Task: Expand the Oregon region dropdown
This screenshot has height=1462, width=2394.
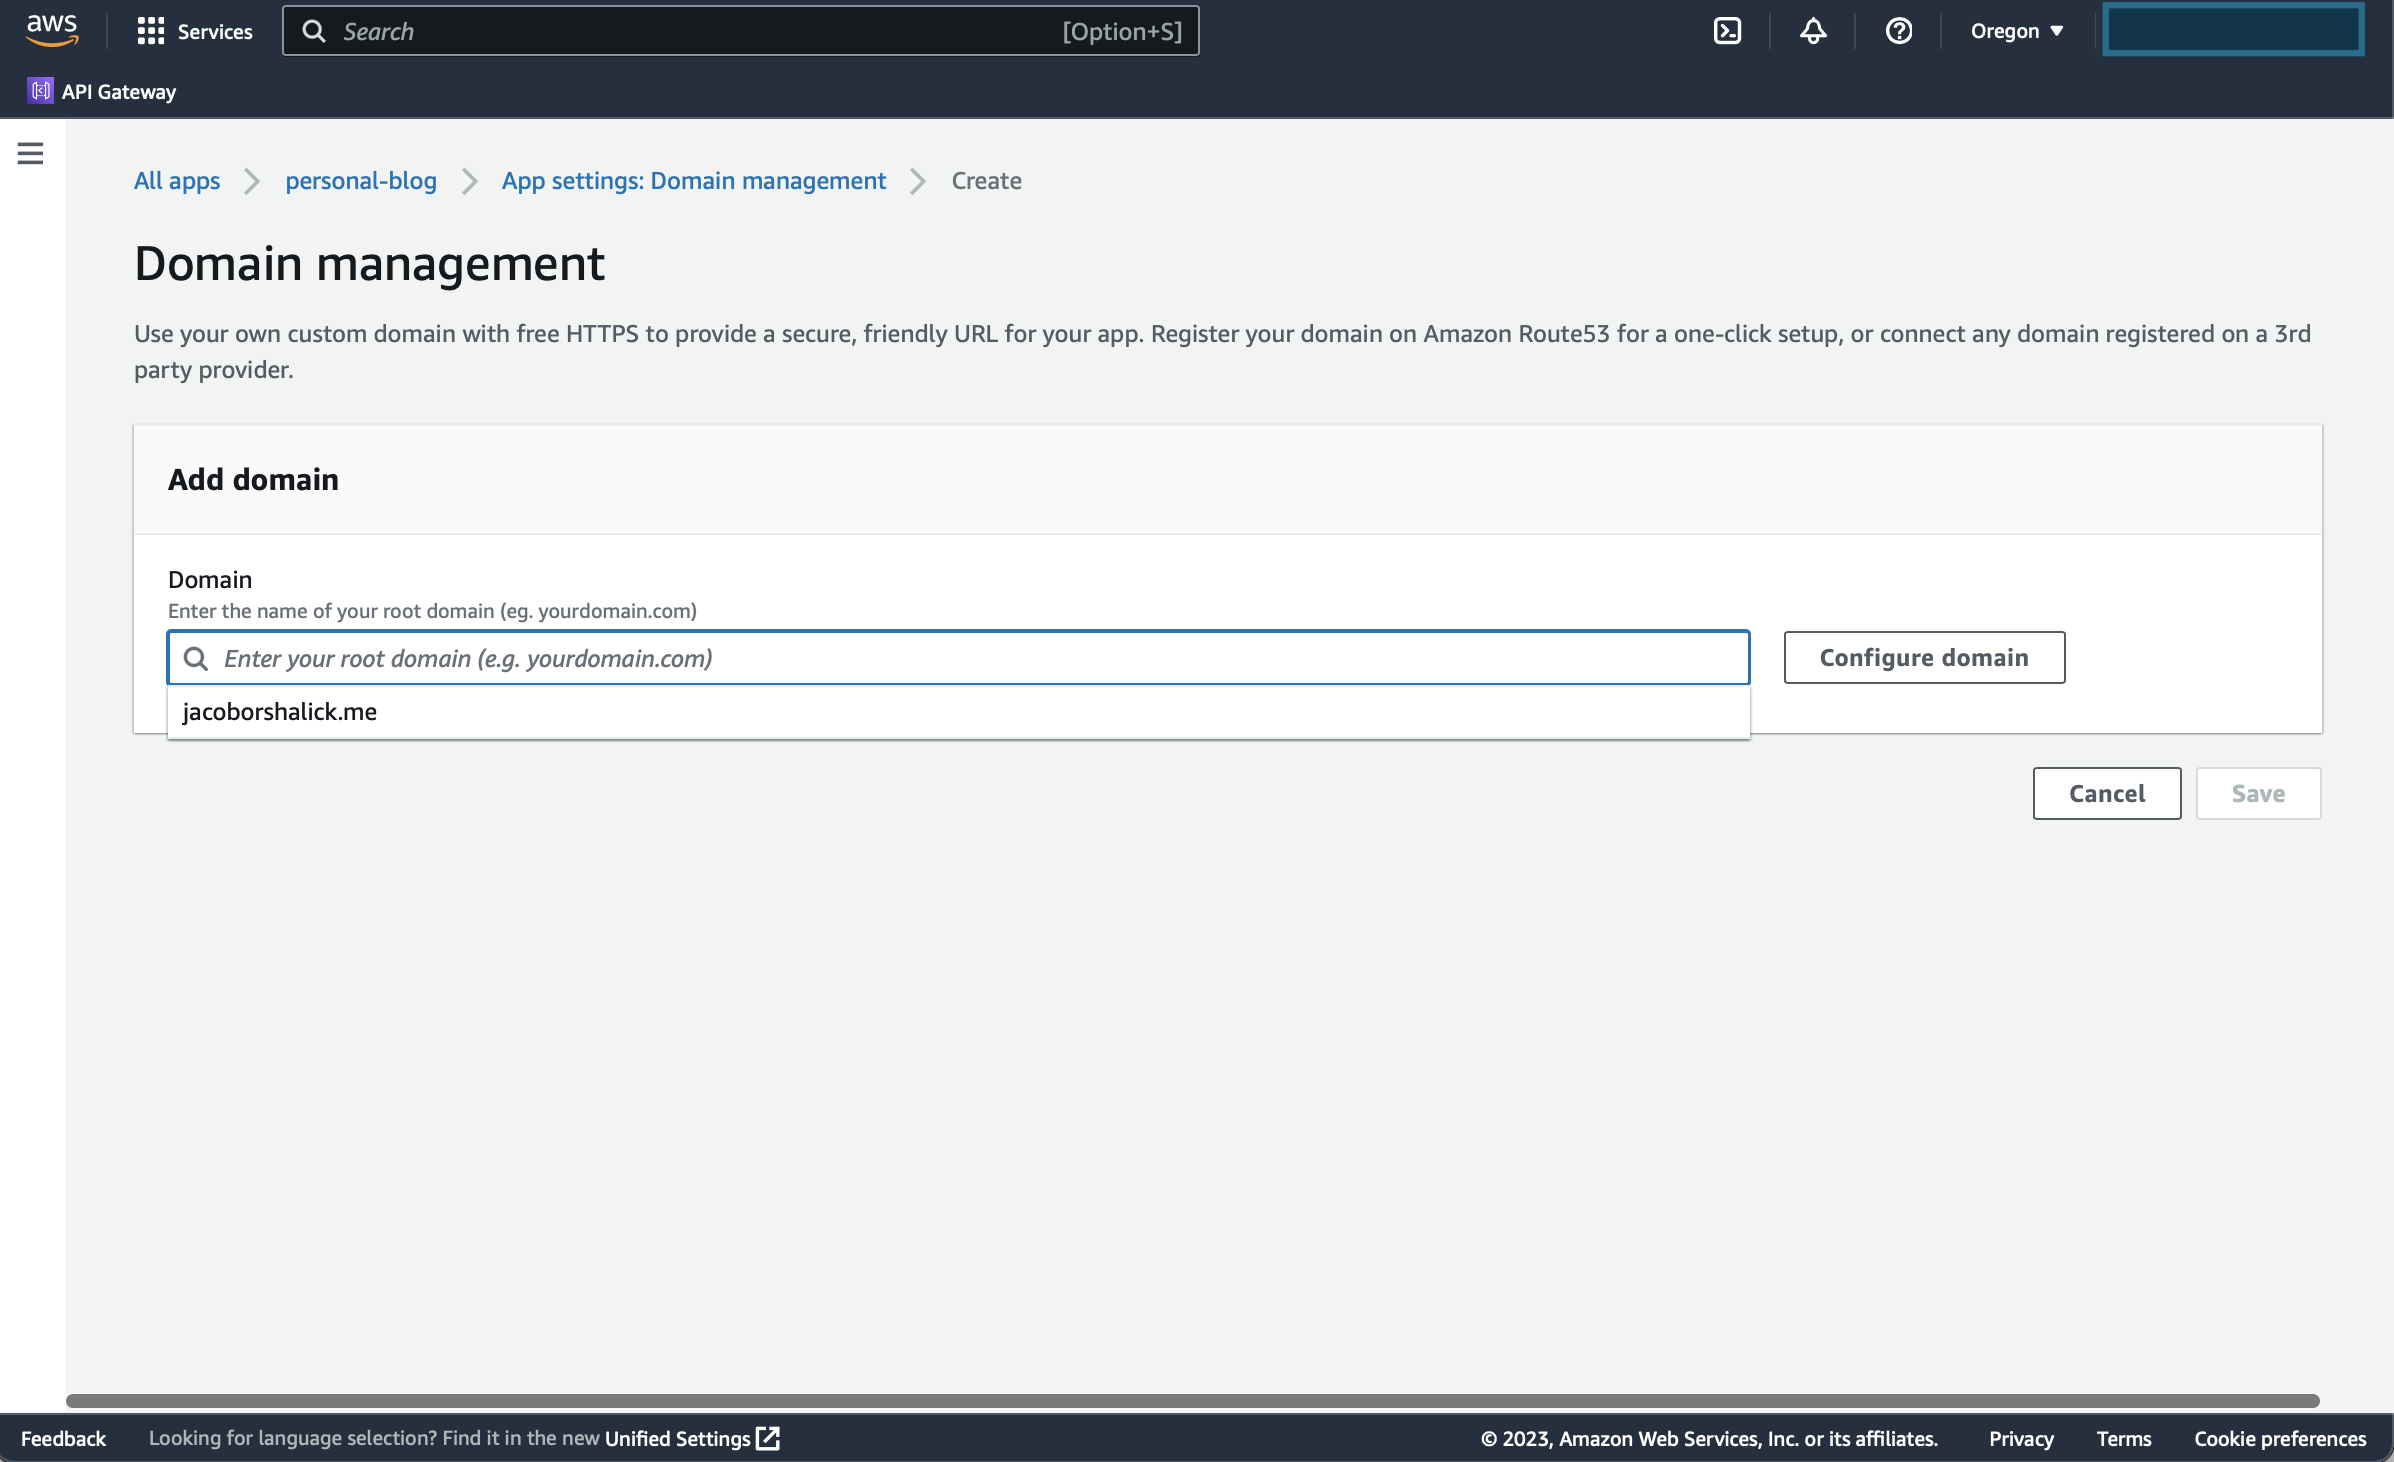Action: 2017,31
